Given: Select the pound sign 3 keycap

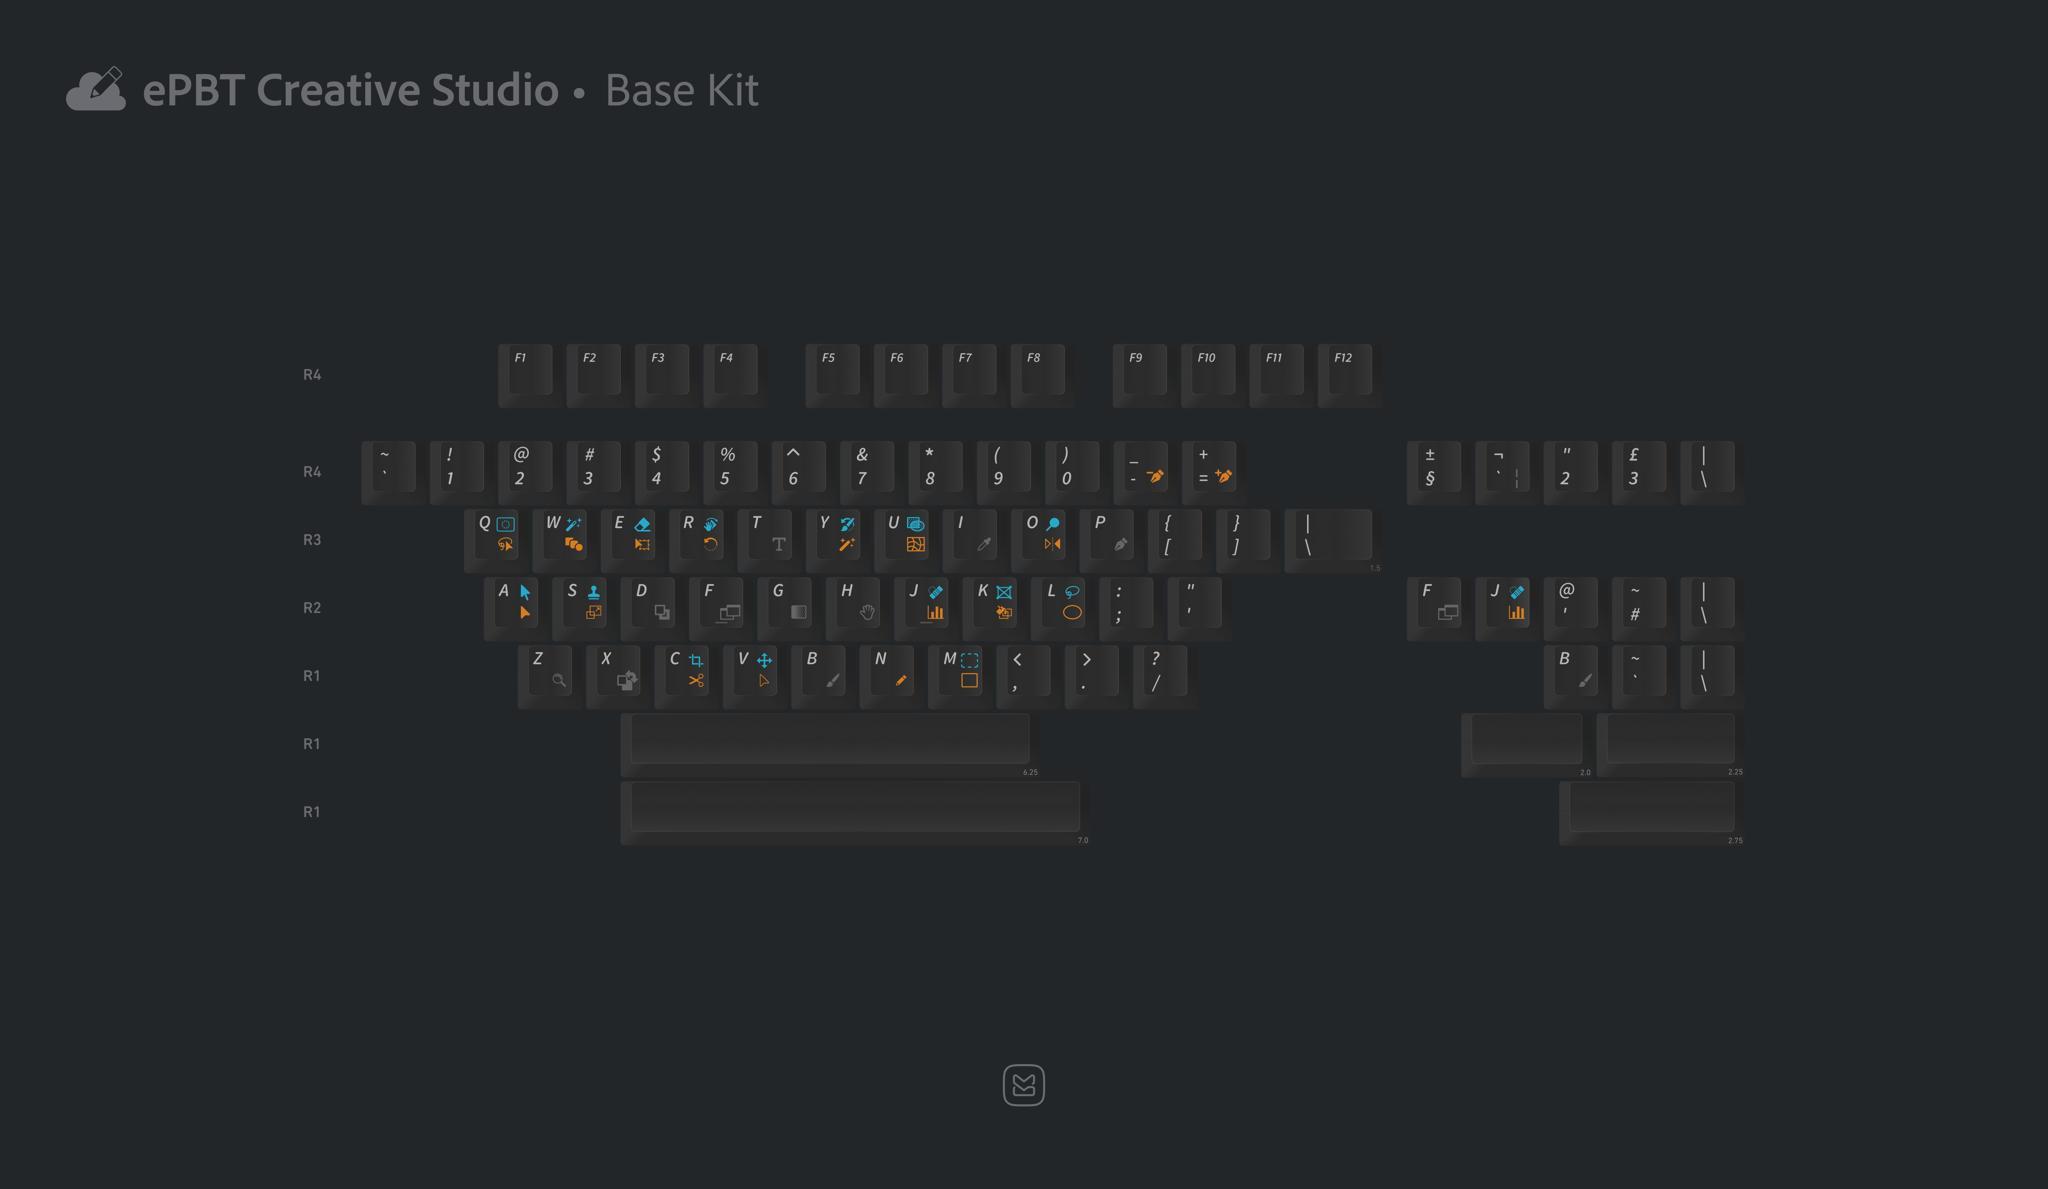Looking at the screenshot, I should click(1639, 472).
